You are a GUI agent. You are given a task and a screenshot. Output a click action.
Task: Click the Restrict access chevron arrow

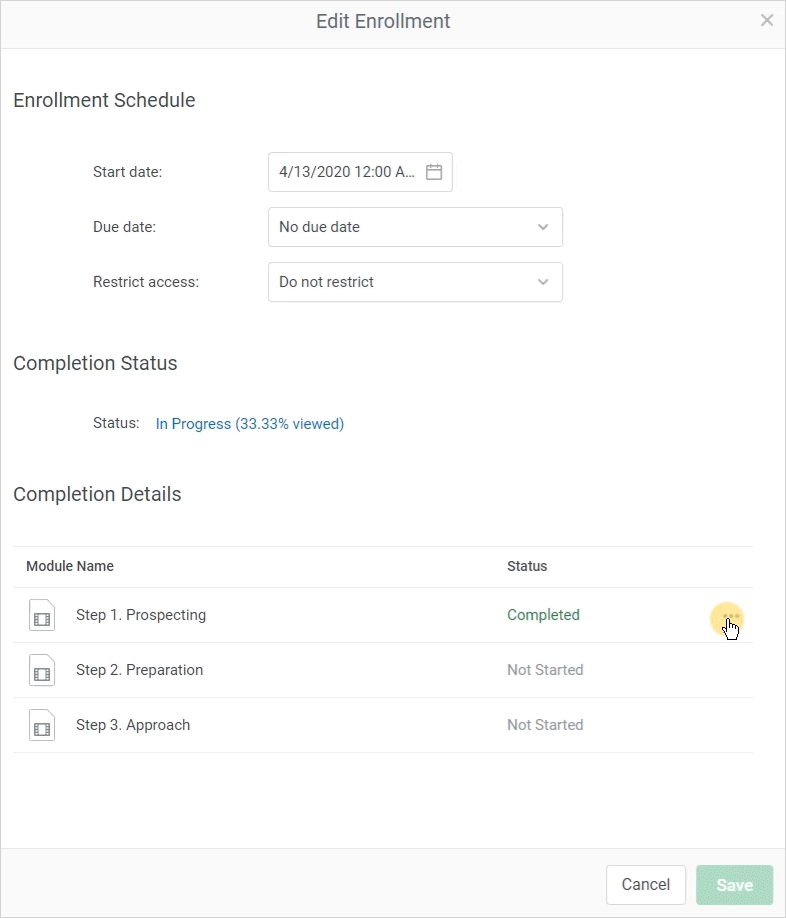[x=543, y=282]
